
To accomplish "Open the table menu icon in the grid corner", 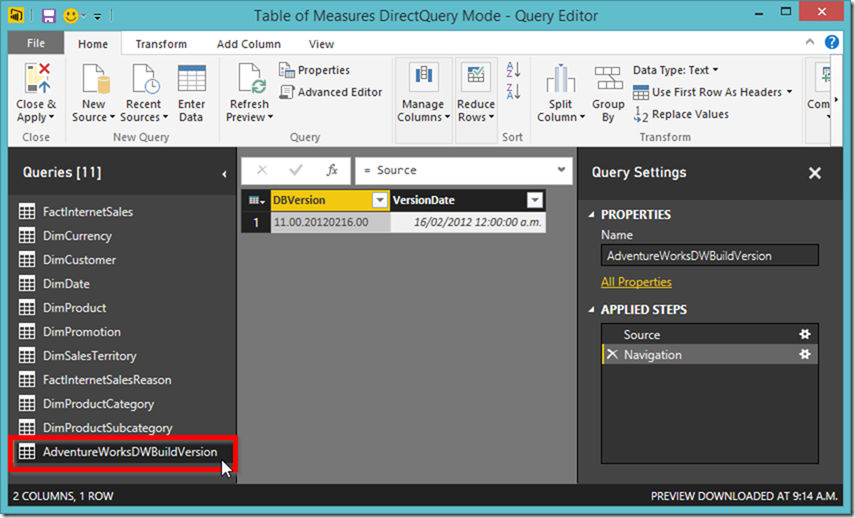I will coord(256,200).
